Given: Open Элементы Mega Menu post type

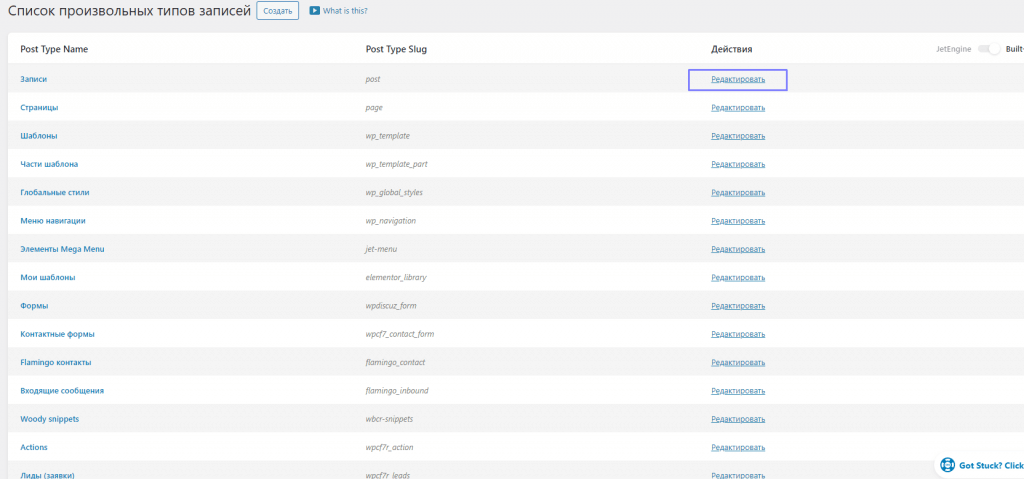Looking at the screenshot, I should point(62,249).
